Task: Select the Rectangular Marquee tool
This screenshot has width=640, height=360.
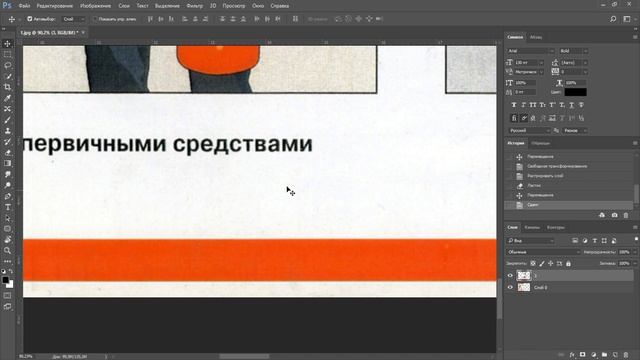Action: point(7,54)
